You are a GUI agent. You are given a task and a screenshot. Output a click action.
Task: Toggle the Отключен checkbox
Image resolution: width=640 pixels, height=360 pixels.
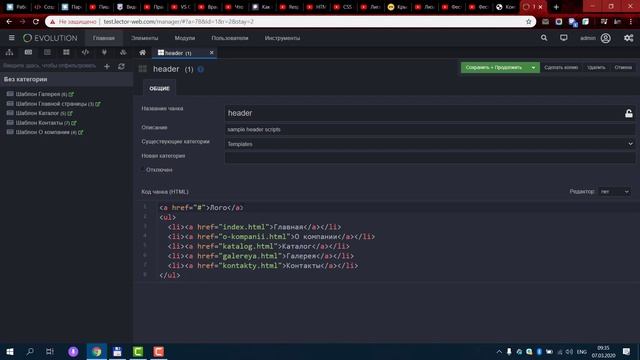point(143,169)
